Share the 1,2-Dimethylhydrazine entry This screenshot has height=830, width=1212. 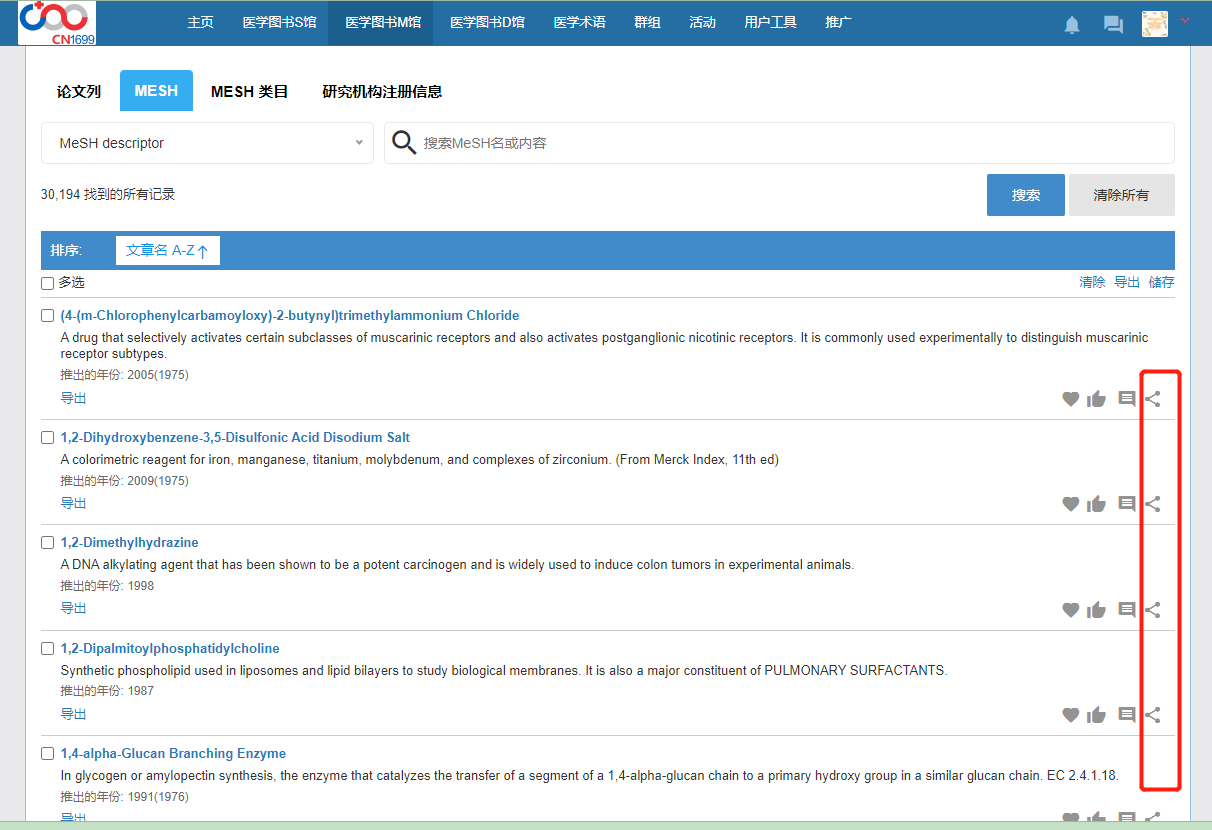pos(1153,610)
